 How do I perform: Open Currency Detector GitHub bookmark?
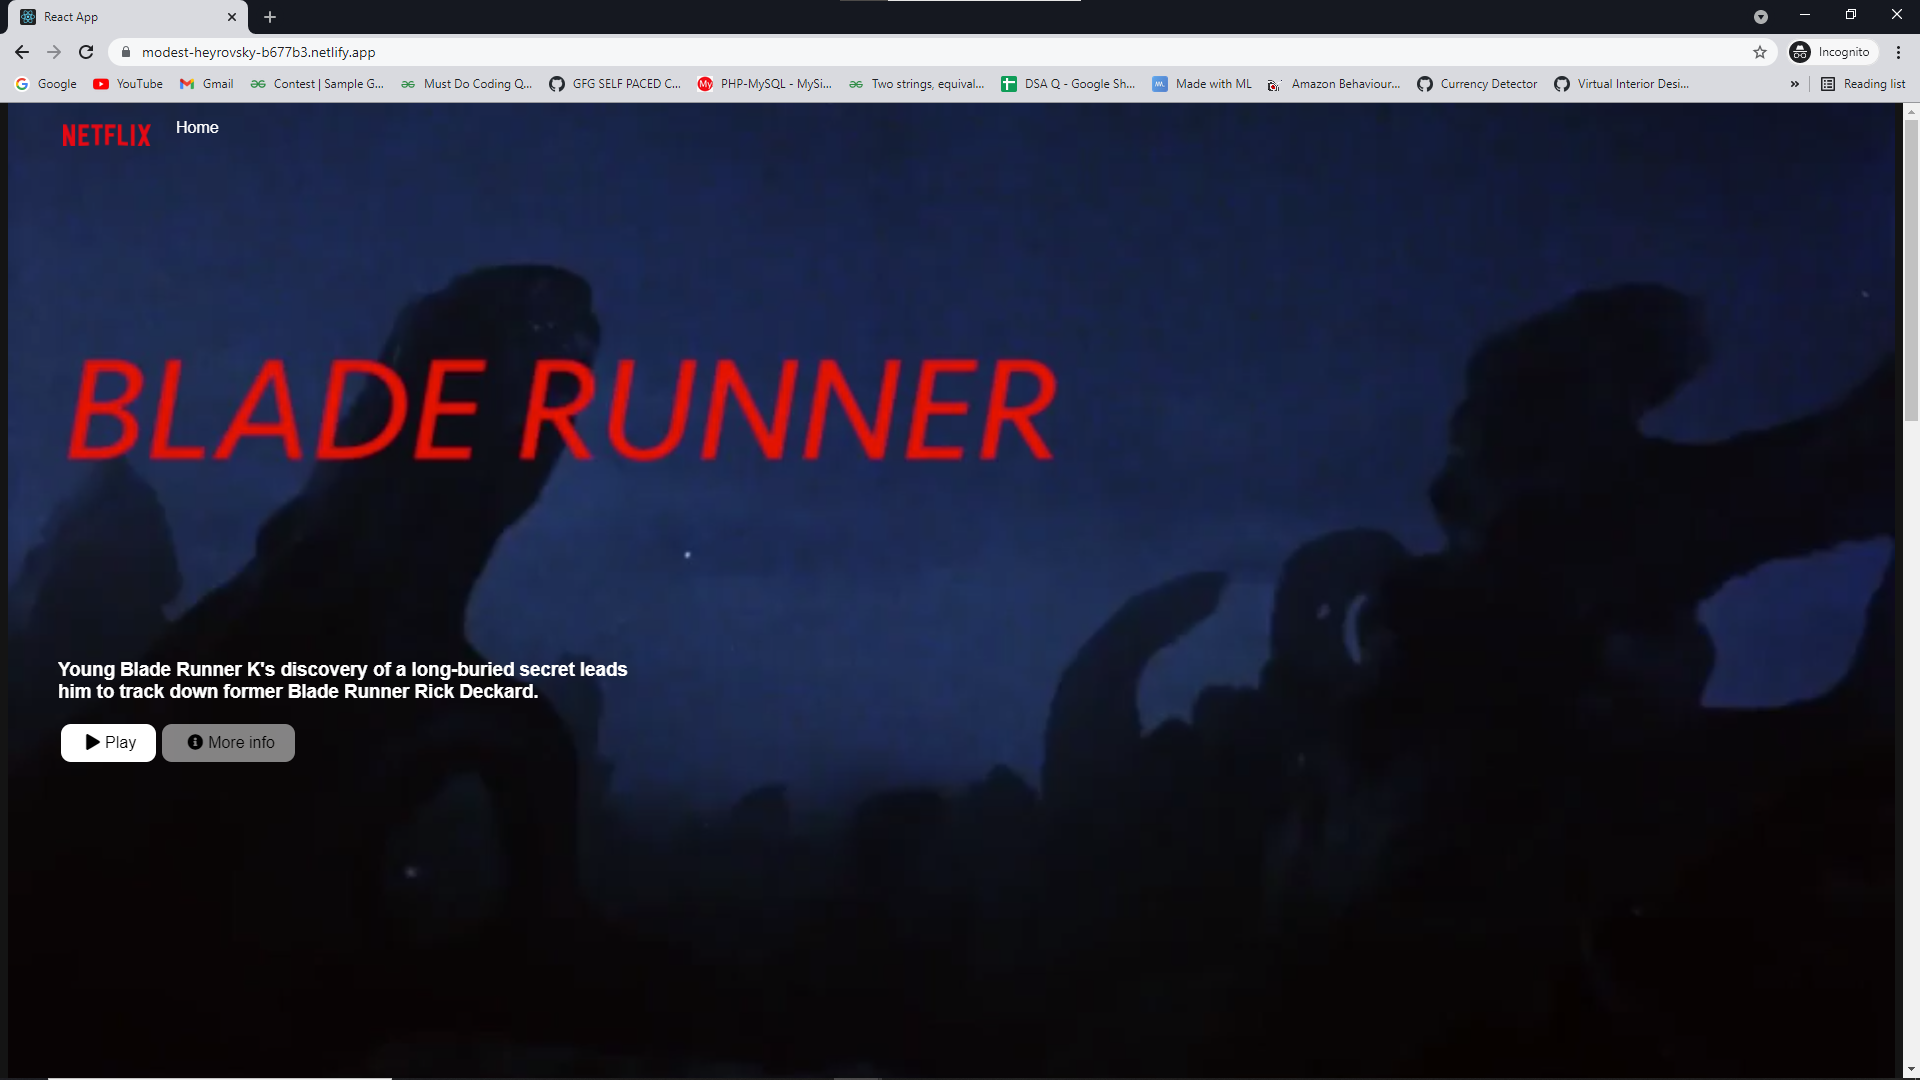(1477, 84)
